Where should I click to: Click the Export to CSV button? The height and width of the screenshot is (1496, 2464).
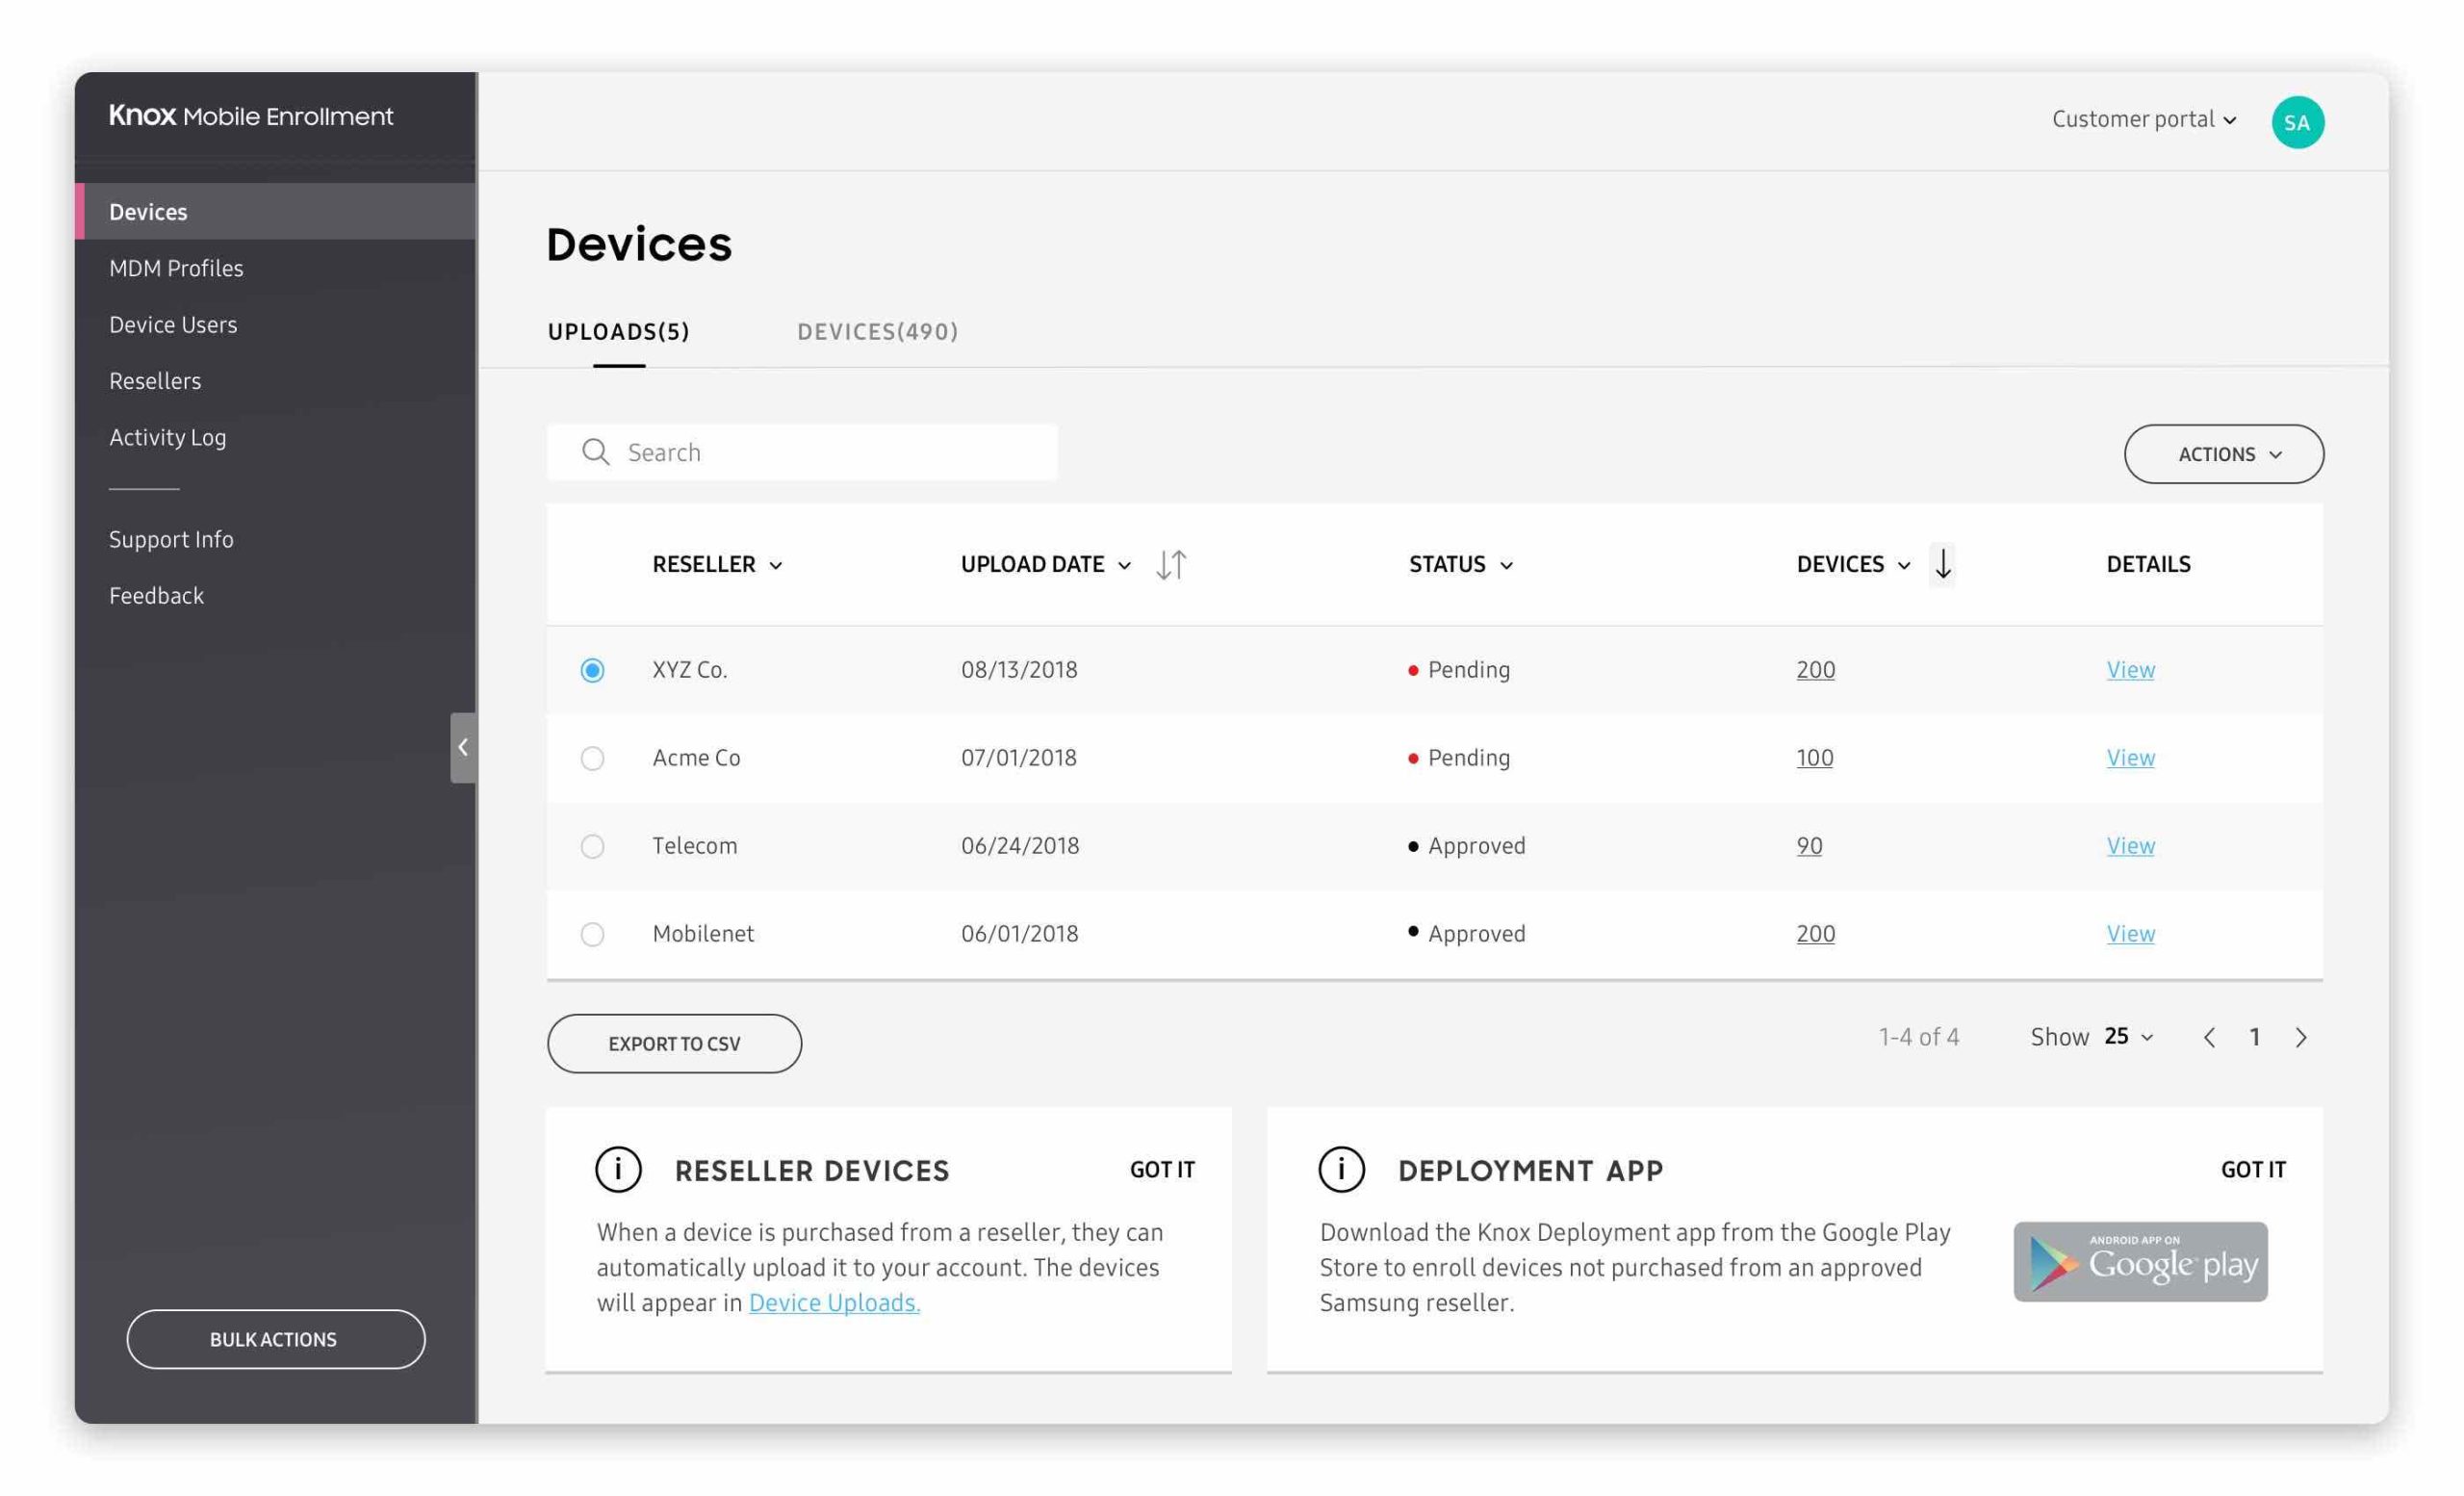[x=674, y=1044]
